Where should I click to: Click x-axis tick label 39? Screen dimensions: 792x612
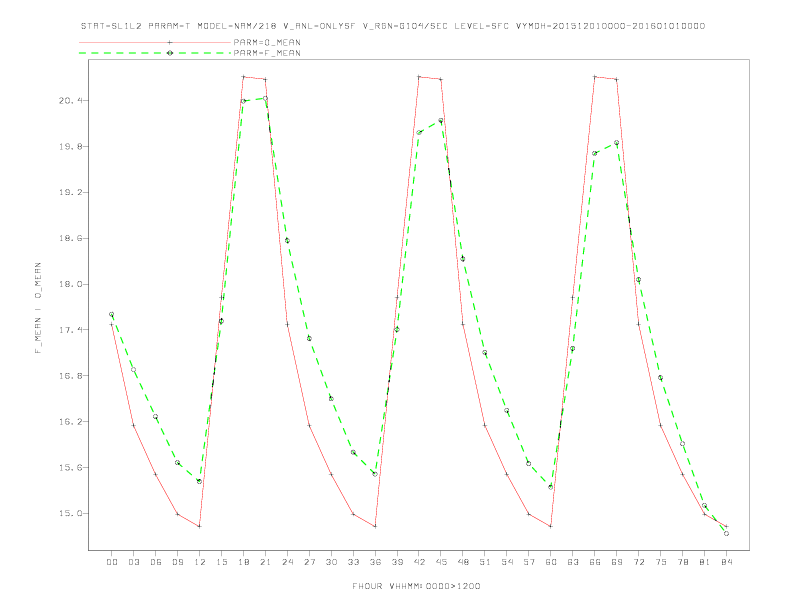click(x=397, y=562)
